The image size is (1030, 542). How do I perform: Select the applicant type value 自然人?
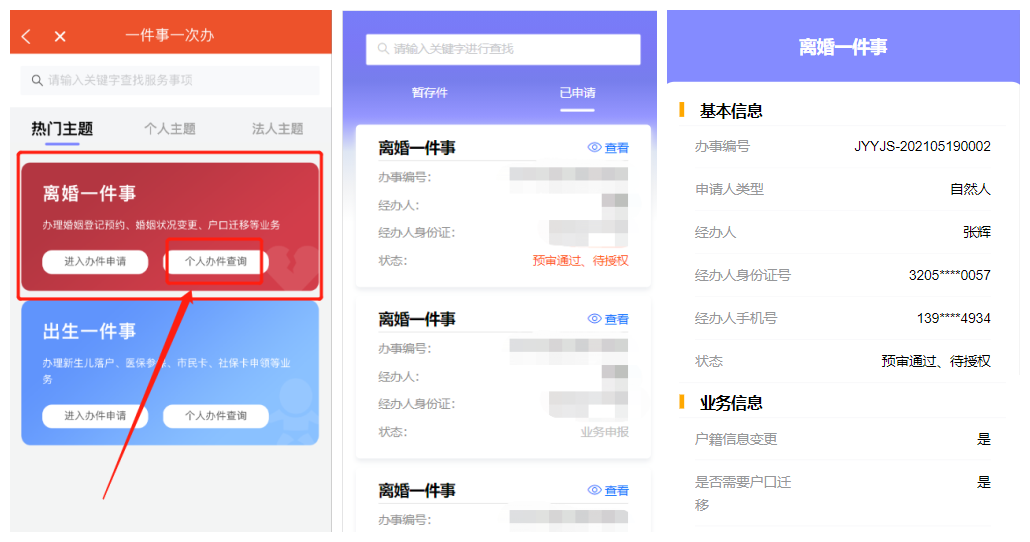click(970, 189)
